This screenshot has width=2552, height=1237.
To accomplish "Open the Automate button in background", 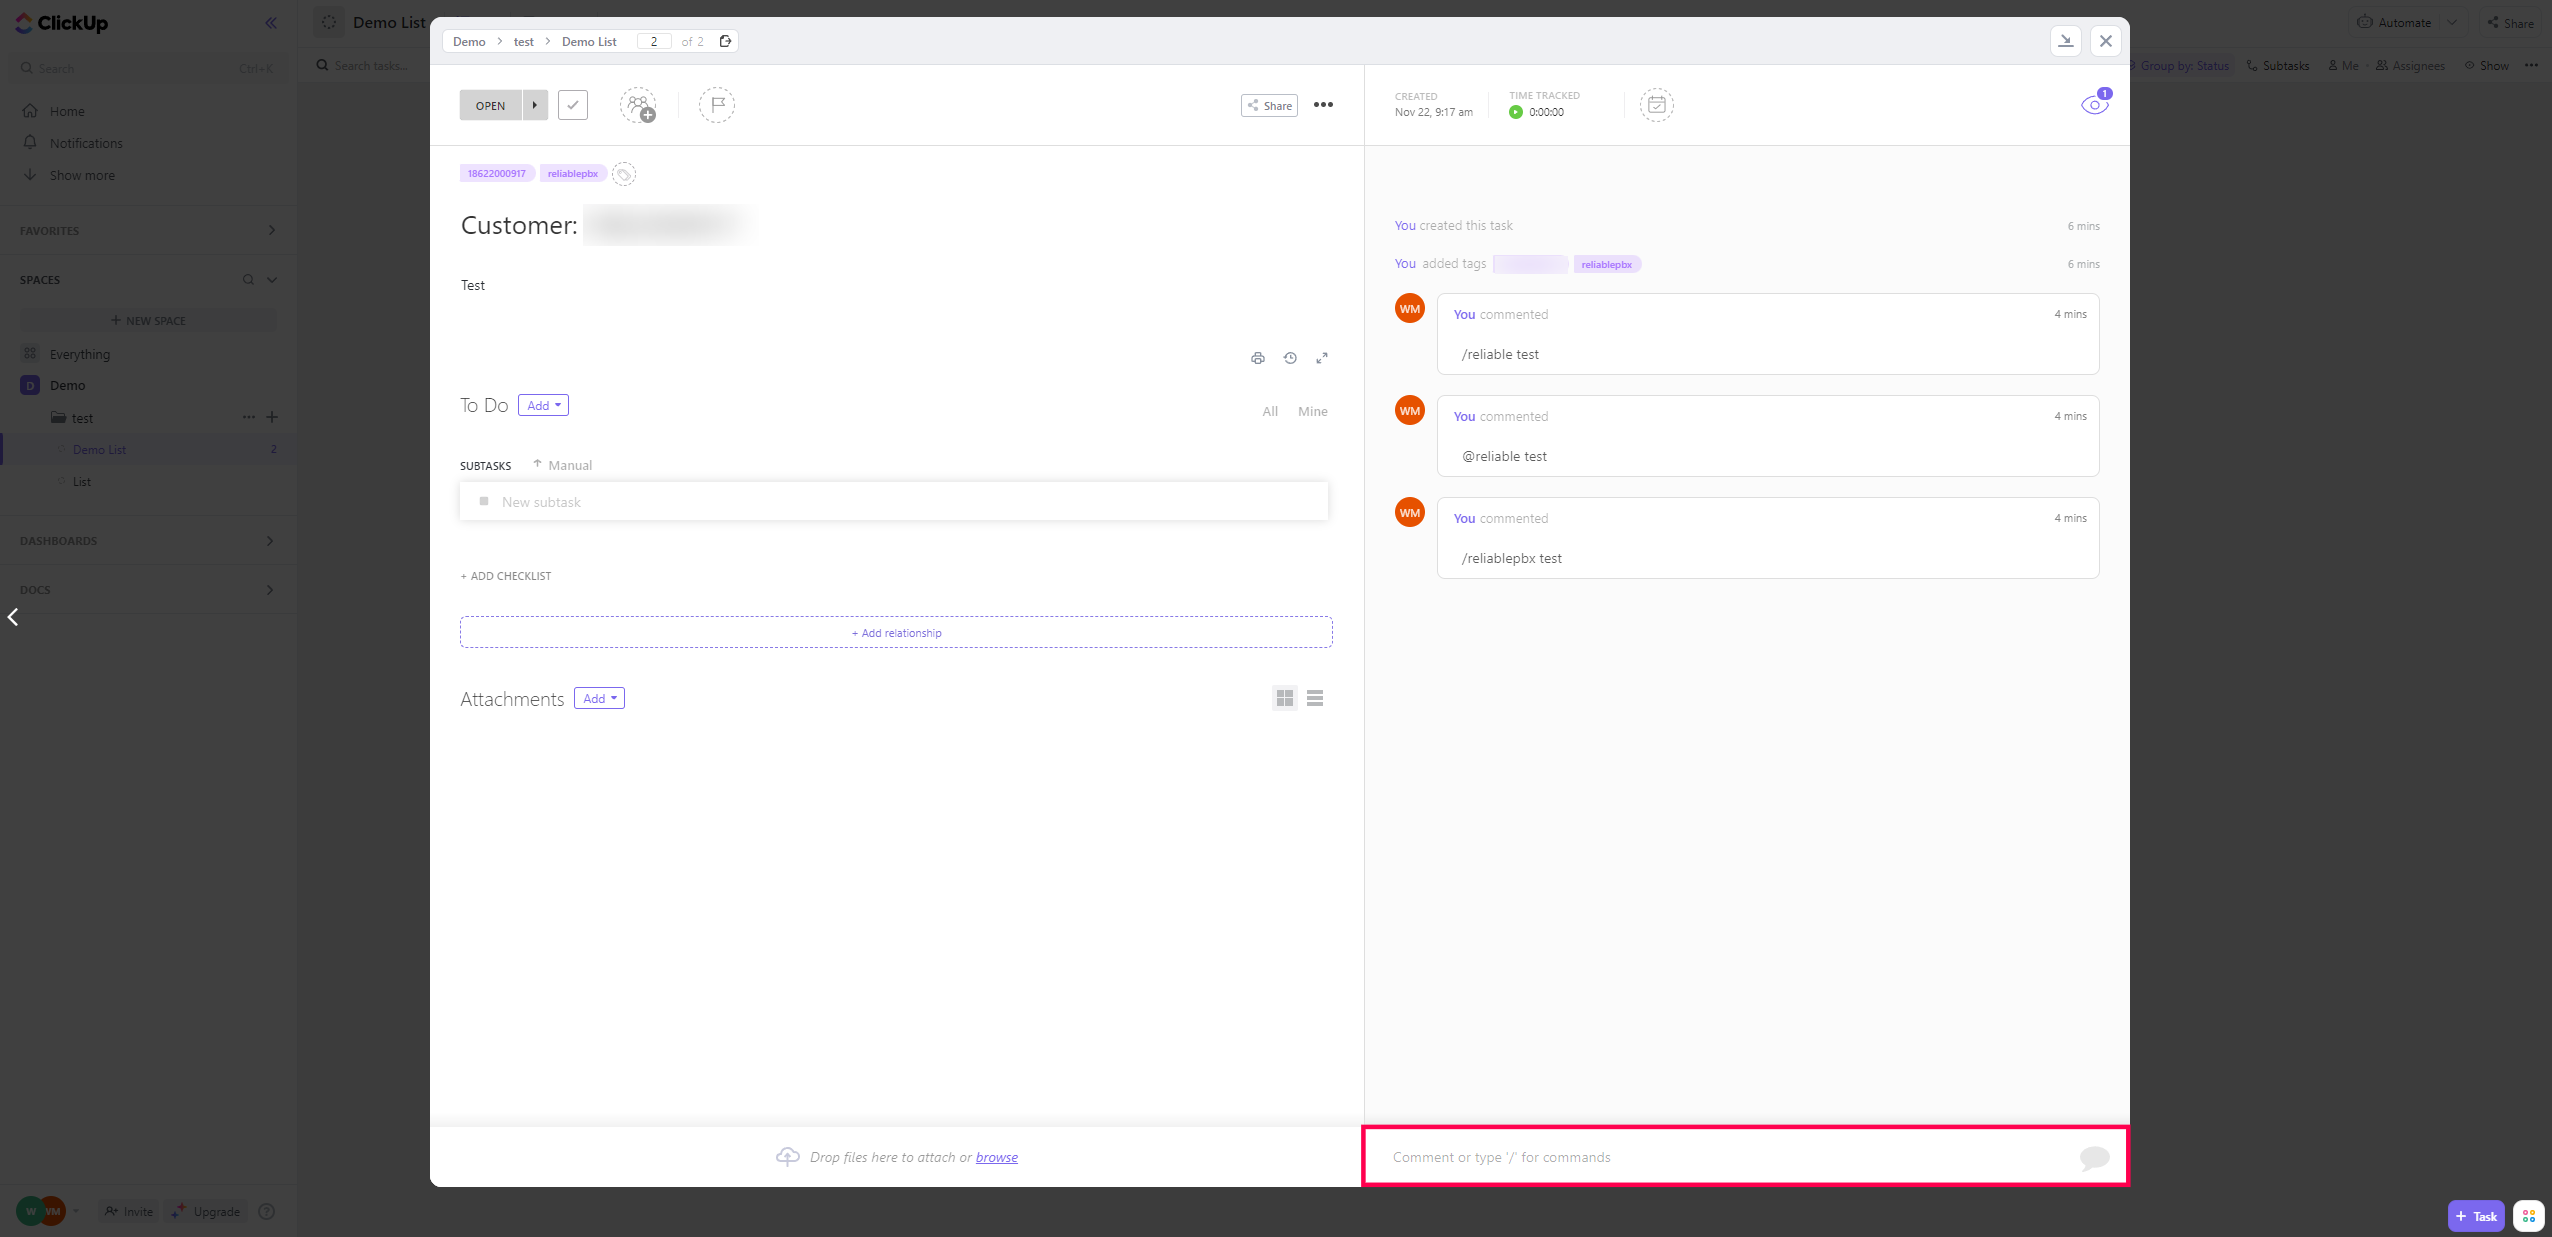I will (2394, 22).
